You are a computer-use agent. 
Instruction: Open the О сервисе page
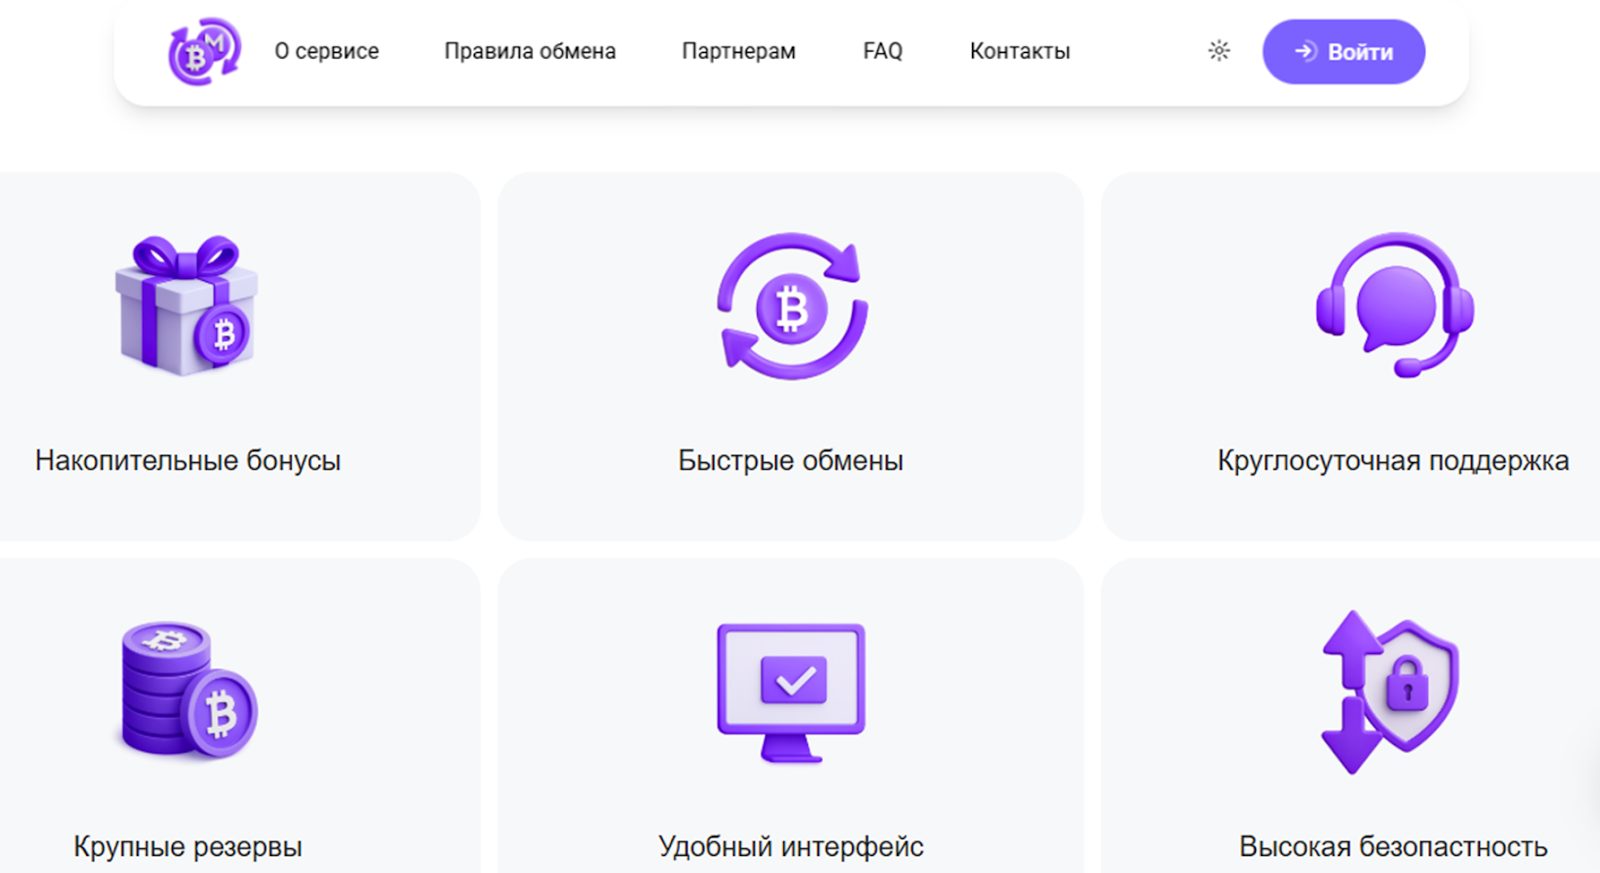[x=327, y=51]
